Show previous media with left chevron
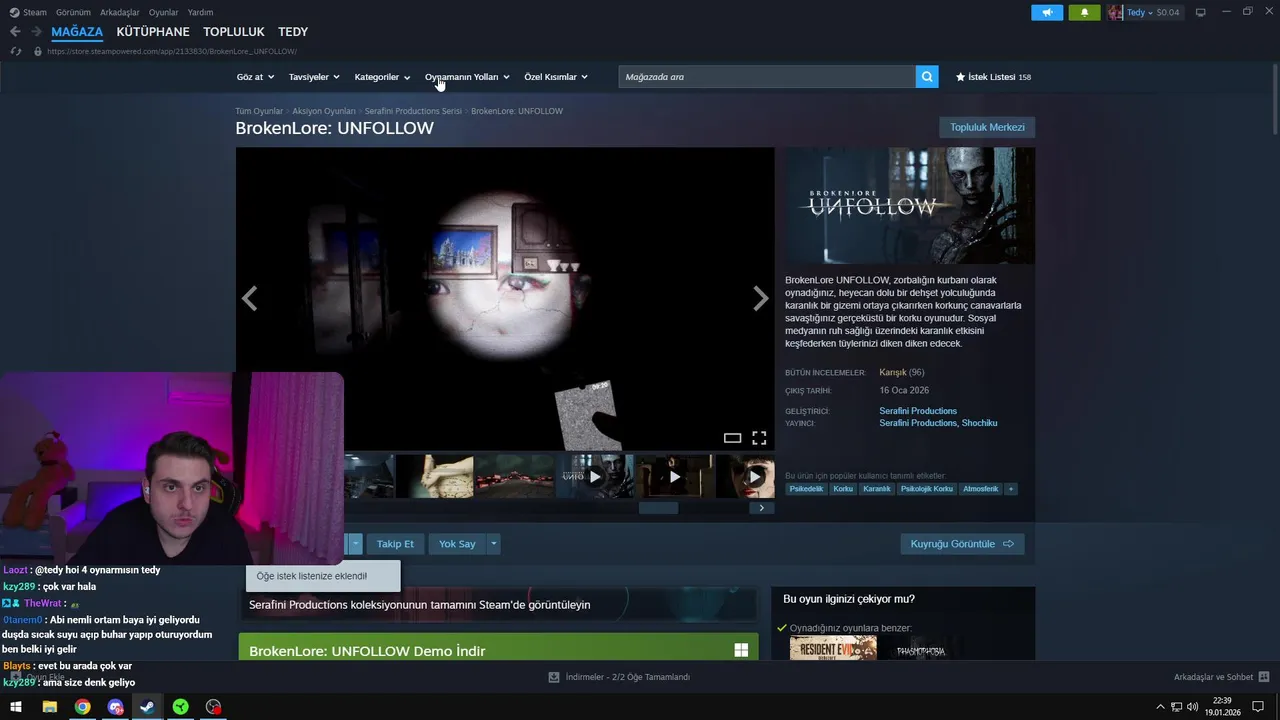 pos(249,298)
